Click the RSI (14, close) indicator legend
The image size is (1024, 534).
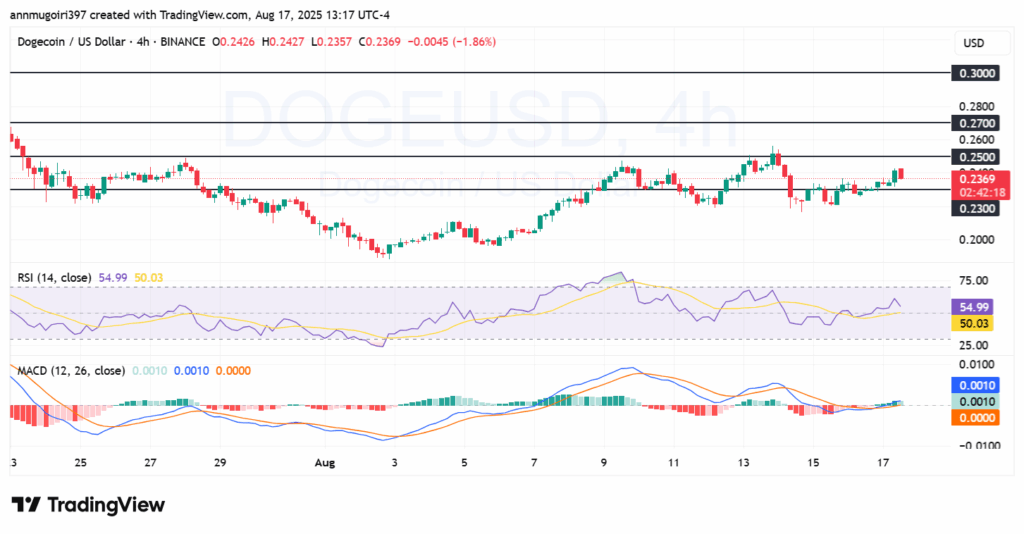54,277
